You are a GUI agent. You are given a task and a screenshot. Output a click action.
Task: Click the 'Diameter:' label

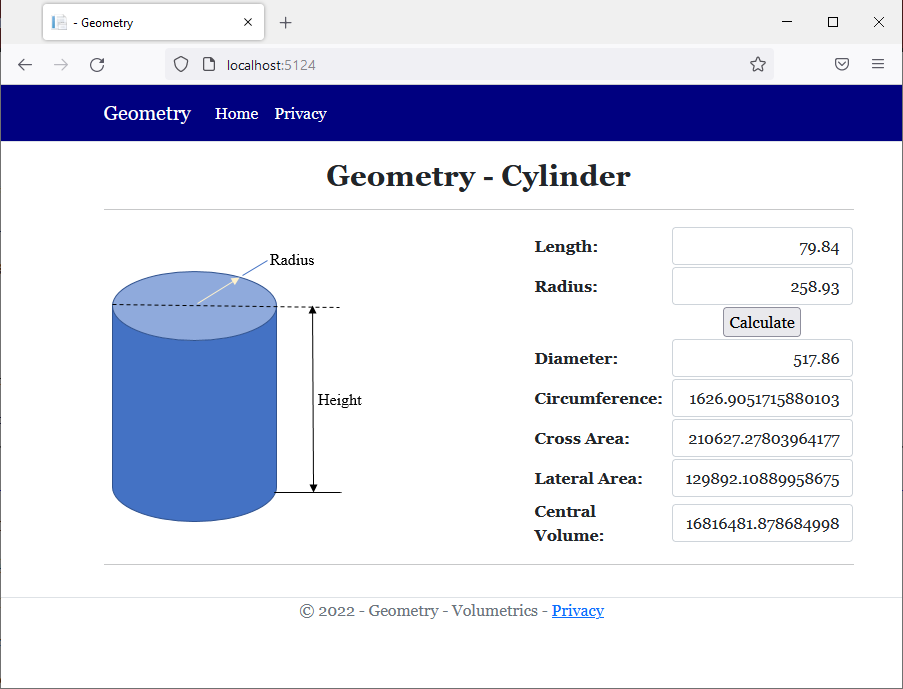[x=576, y=358]
